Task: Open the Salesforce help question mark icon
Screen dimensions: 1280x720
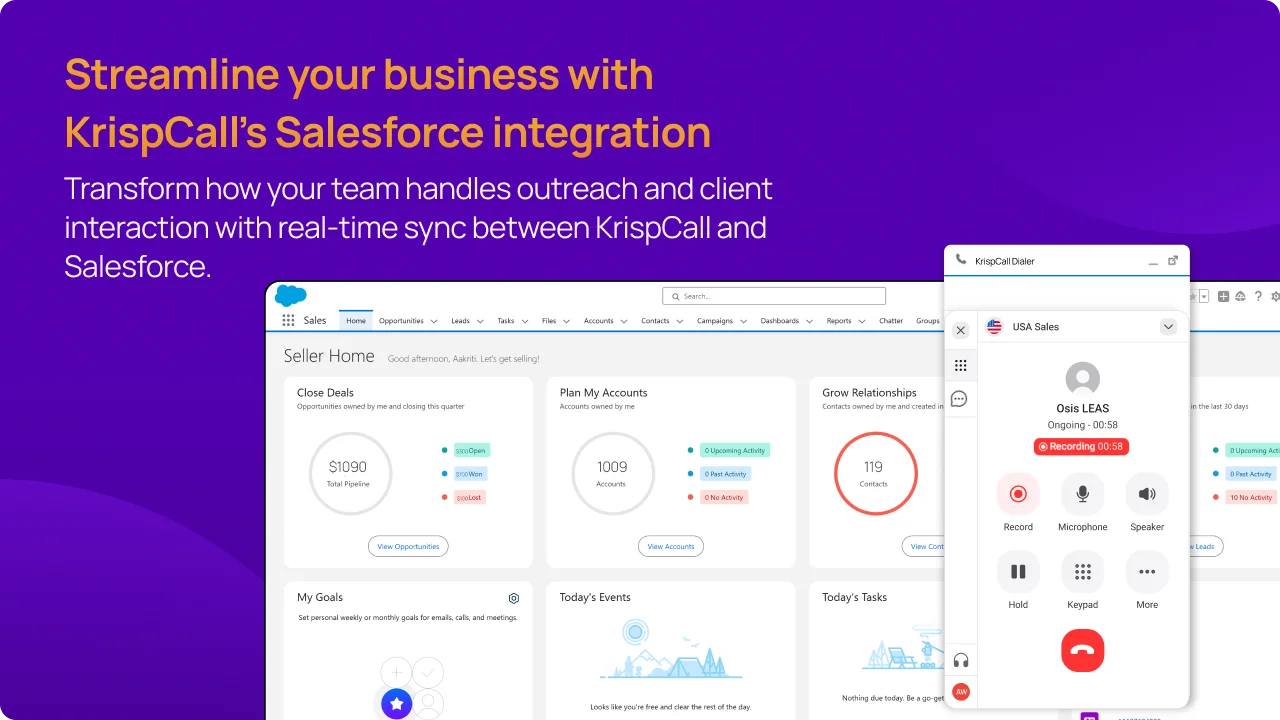Action: pos(1258,296)
